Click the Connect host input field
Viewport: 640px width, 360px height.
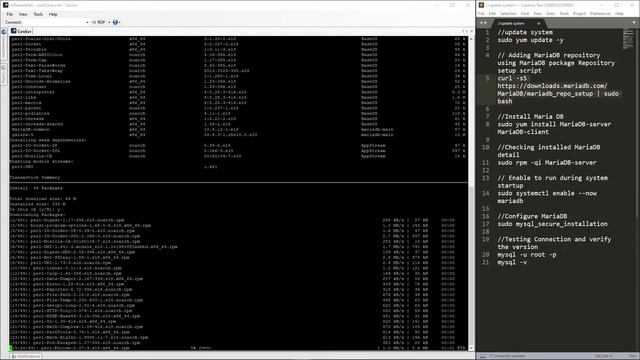tap(53, 22)
